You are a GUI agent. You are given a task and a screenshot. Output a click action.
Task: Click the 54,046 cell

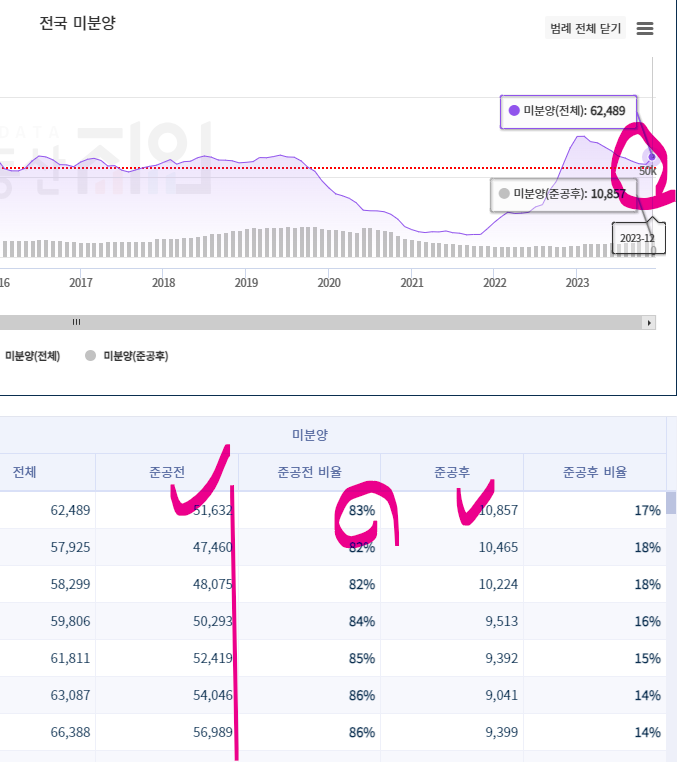click(x=213, y=695)
